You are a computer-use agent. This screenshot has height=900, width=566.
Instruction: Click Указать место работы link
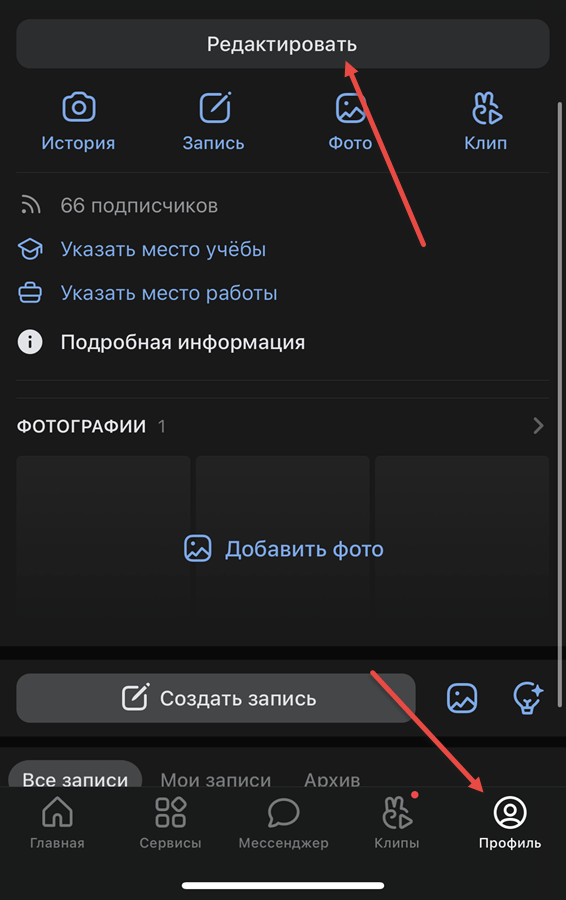tap(169, 293)
